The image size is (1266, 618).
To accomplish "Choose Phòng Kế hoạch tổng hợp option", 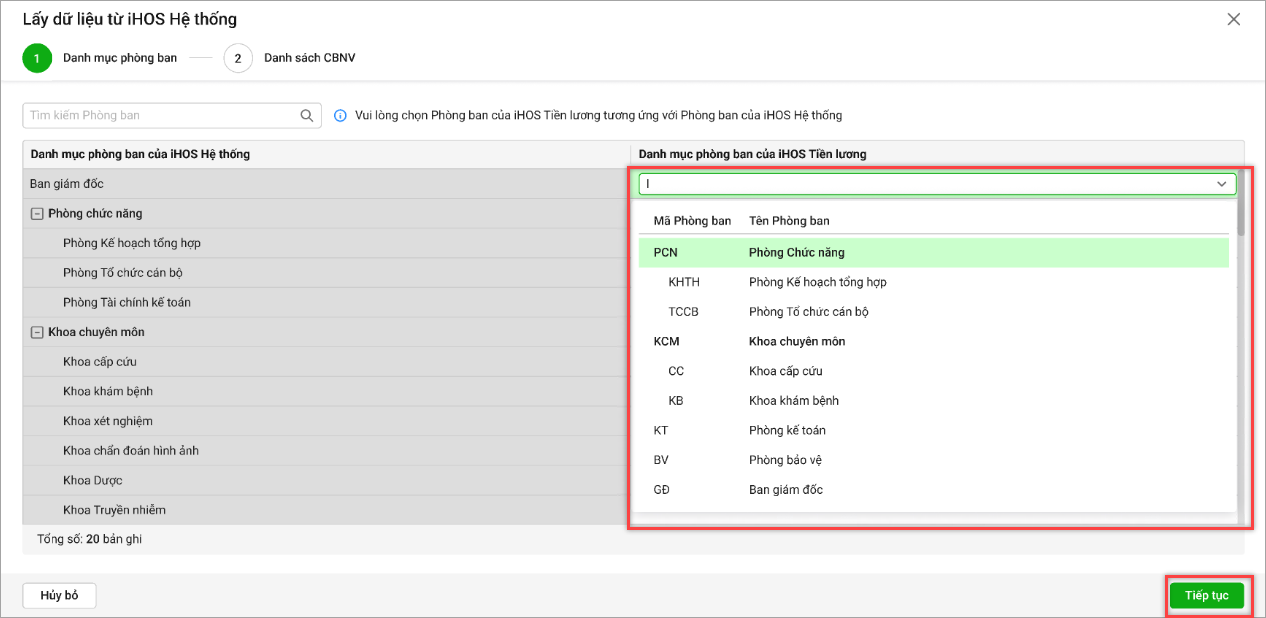I will (x=817, y=282).
